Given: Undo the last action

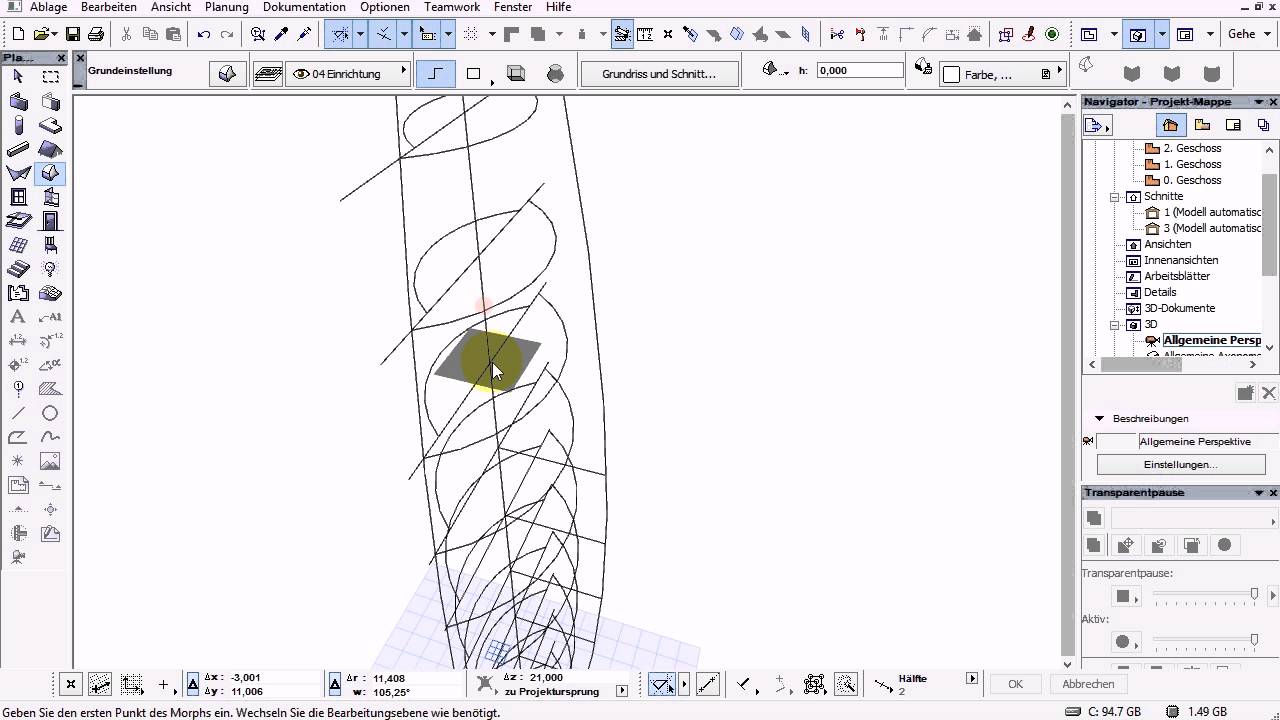Looking at the screenshot, I should (x=204, y=34).
